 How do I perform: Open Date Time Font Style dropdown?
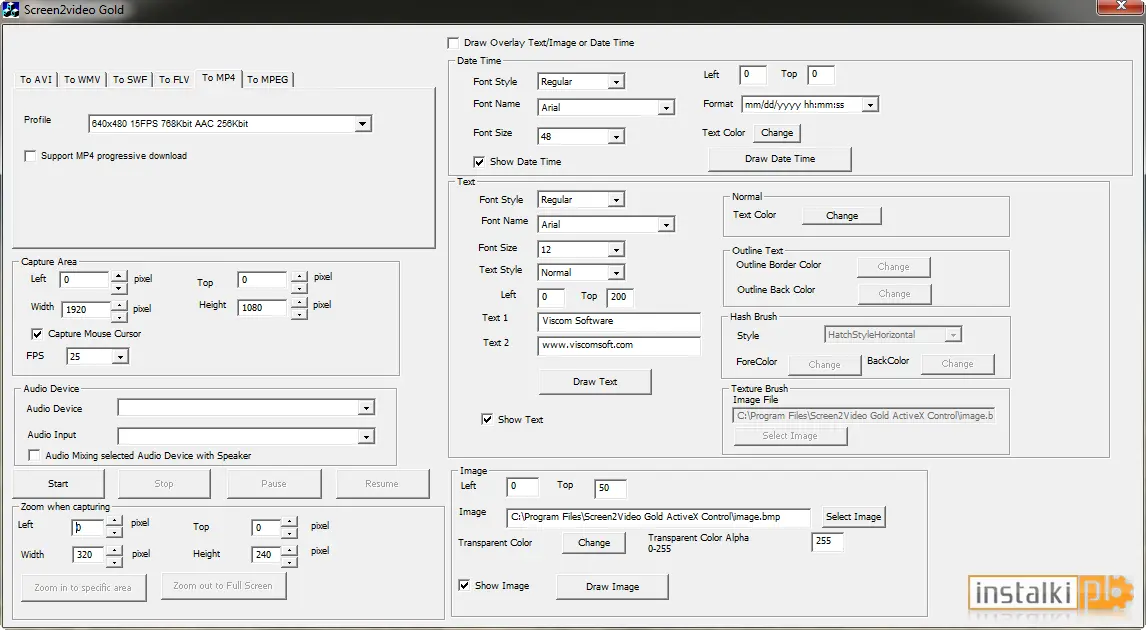(x=616, y=82)
